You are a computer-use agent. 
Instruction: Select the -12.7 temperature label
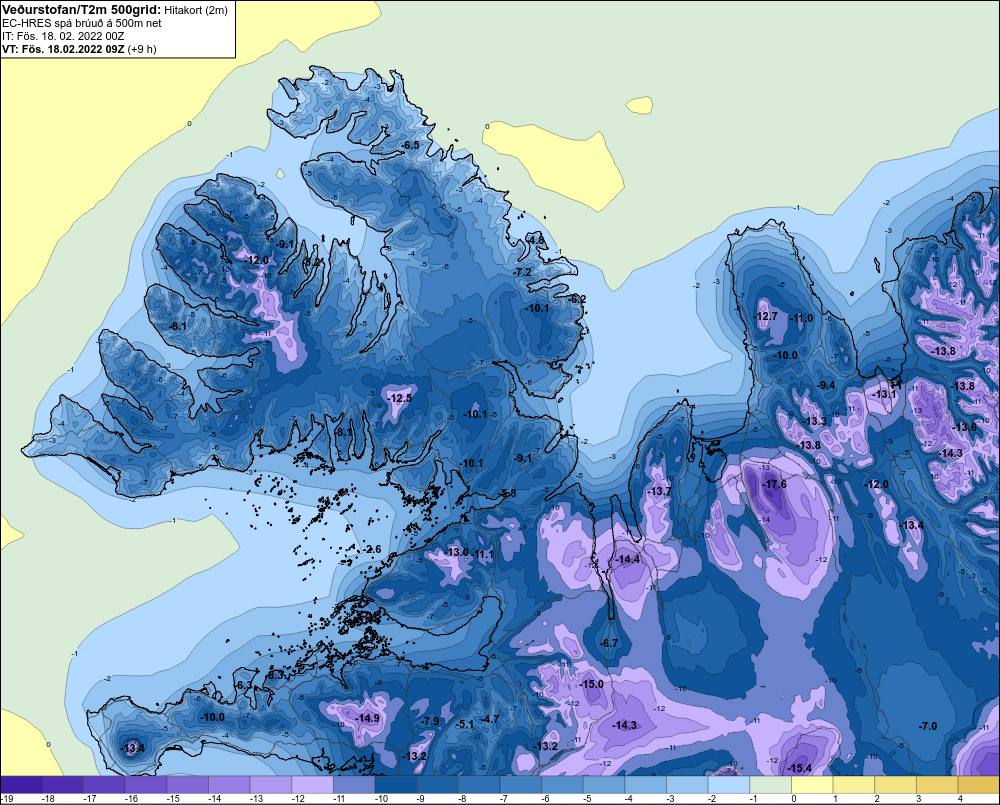point(765,316)
